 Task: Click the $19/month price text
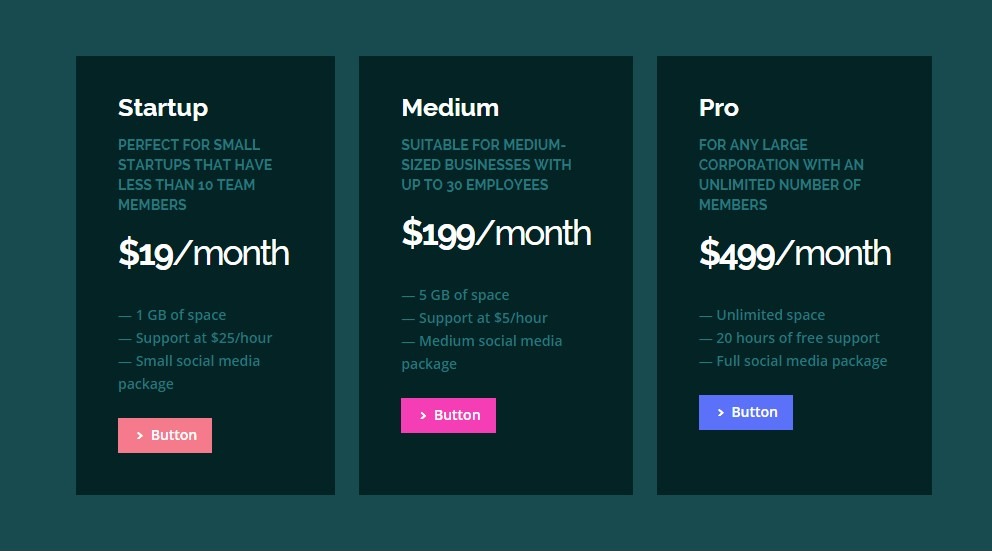pyautogui.click(x=204, y=253)
